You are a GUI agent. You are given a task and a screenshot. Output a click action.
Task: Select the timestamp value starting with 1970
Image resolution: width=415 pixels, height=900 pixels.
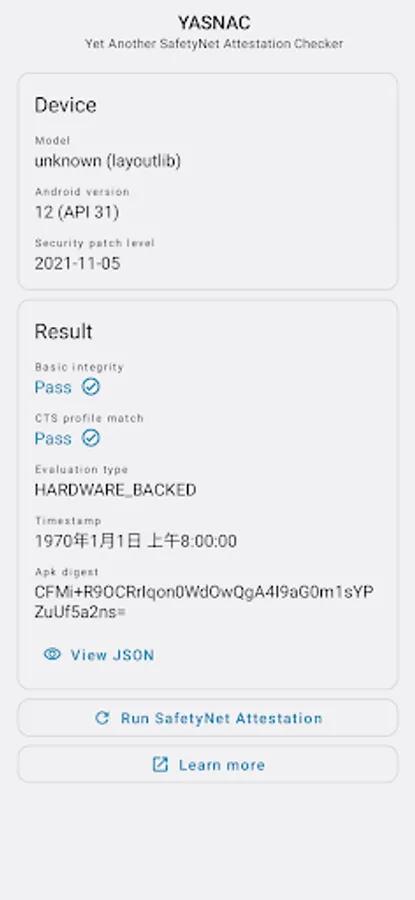pos(135,541)
